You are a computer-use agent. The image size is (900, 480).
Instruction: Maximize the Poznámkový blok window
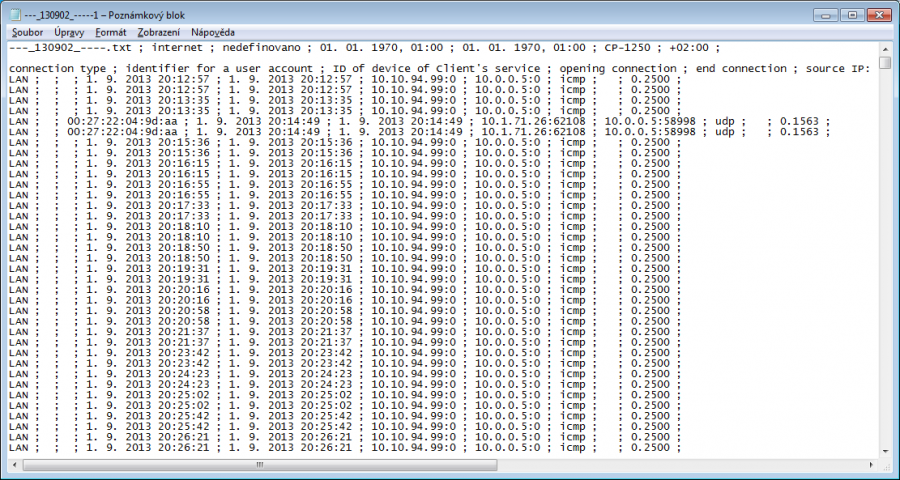click(853, 16)
